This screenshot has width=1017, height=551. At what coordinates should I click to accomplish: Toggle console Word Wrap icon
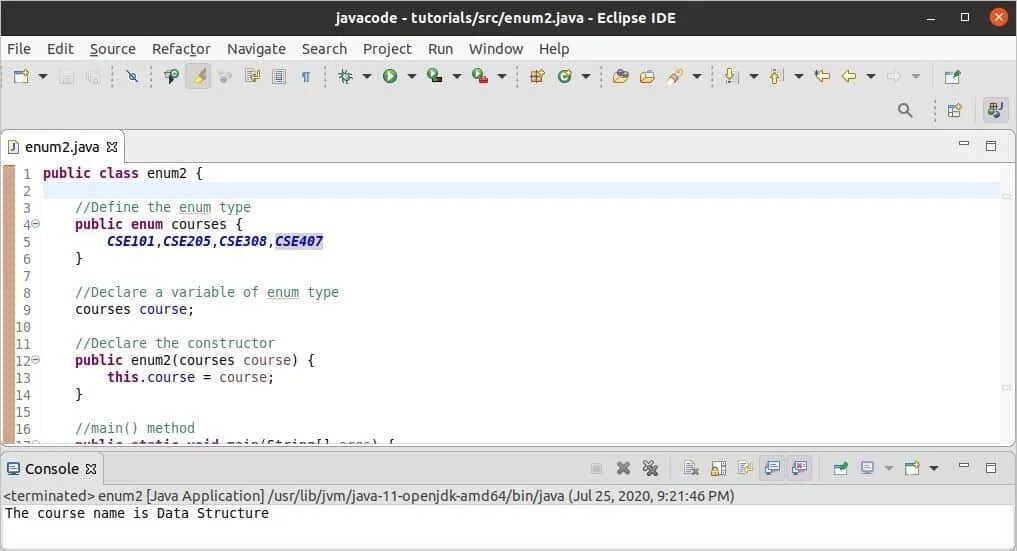[745, 468]
